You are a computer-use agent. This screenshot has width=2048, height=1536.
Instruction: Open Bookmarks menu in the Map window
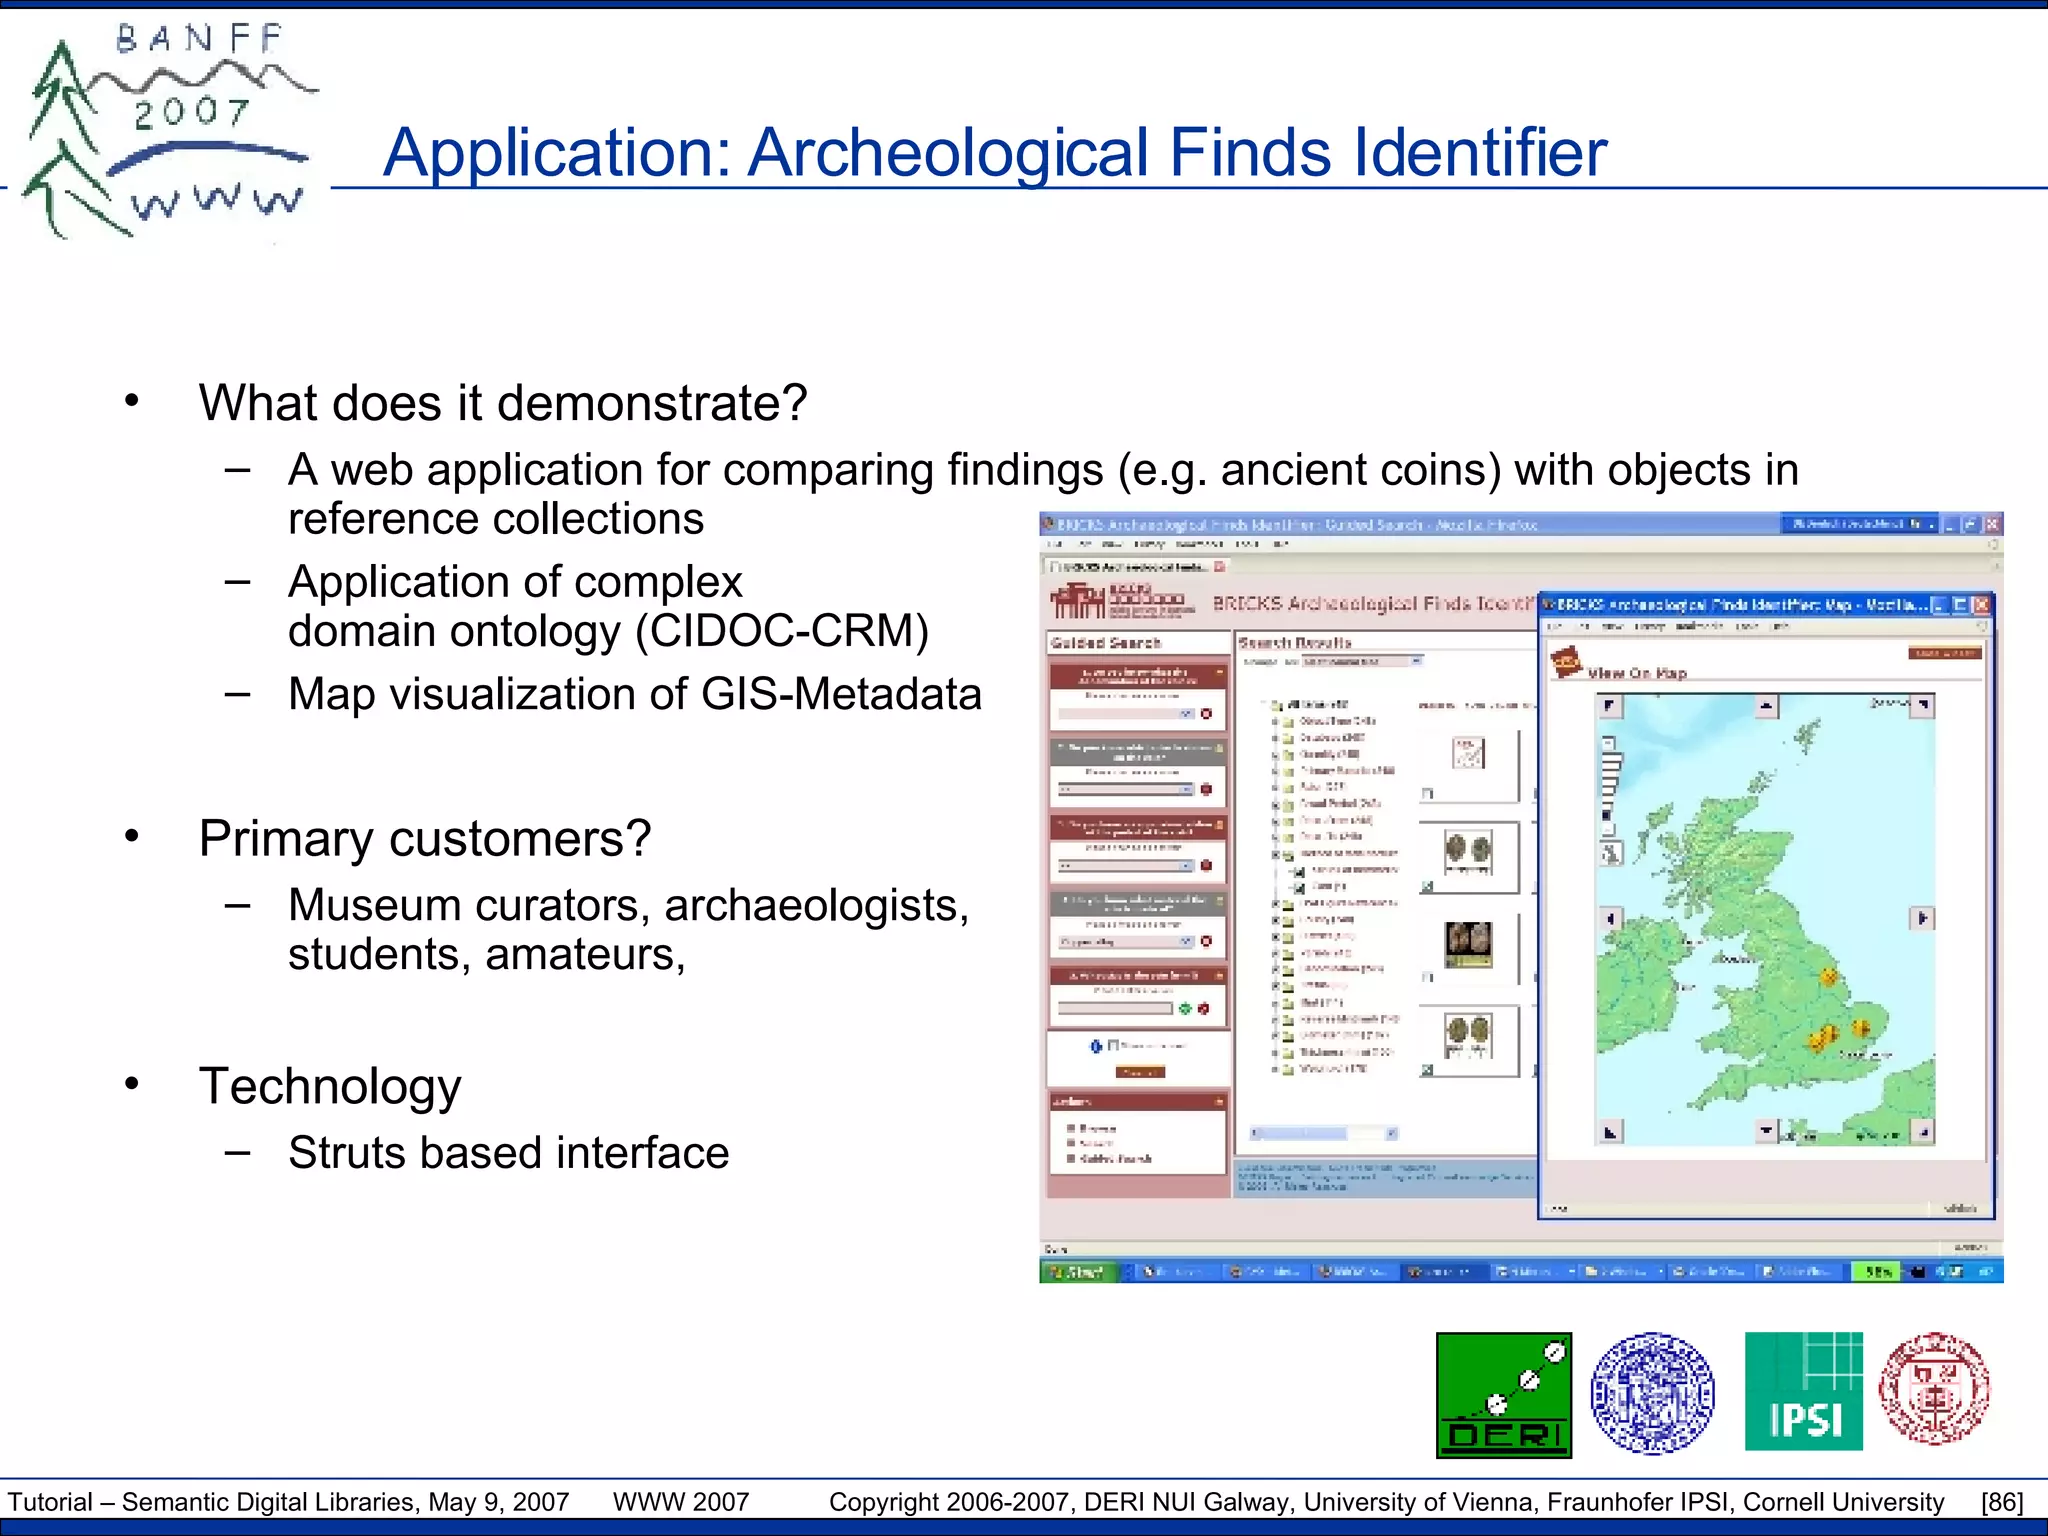[1699, 626]
